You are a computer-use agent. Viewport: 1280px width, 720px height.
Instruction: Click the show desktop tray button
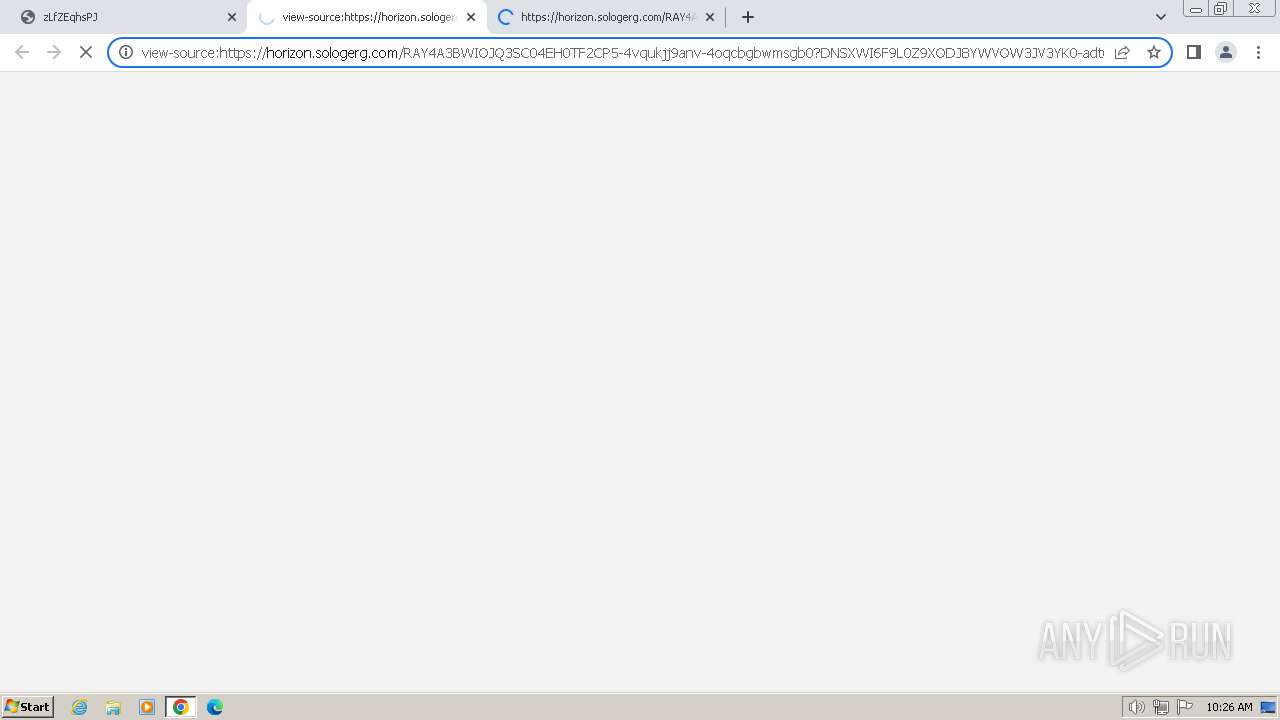click(1268, 707)
